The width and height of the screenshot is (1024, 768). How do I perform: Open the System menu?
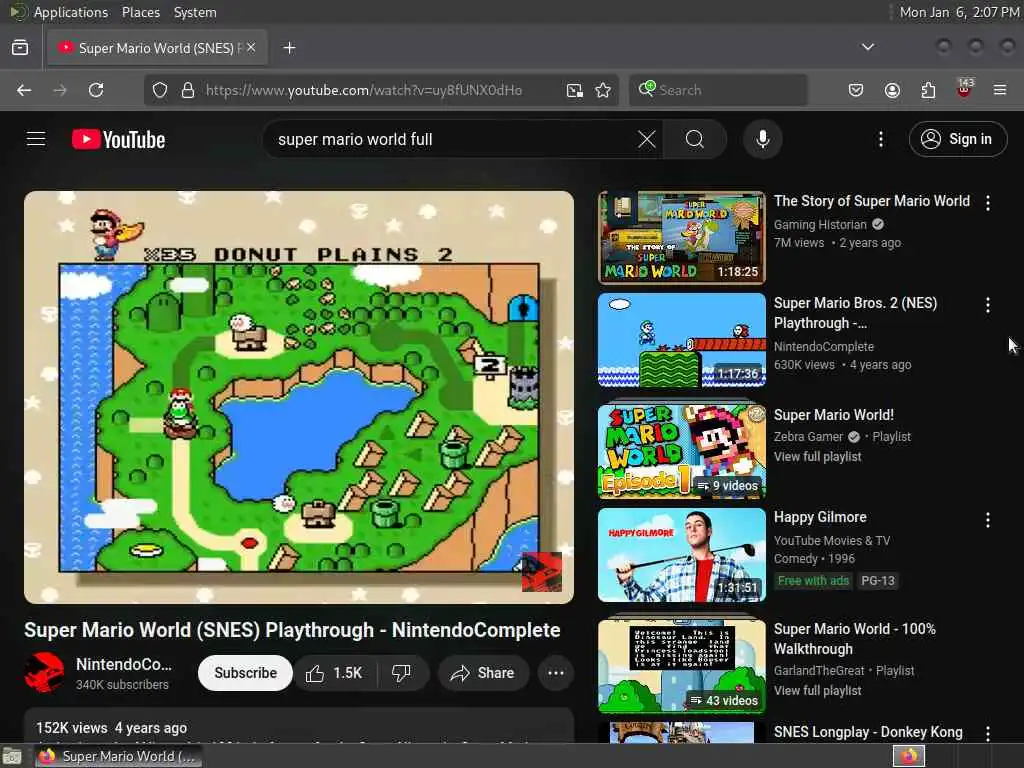coord(195,12)
